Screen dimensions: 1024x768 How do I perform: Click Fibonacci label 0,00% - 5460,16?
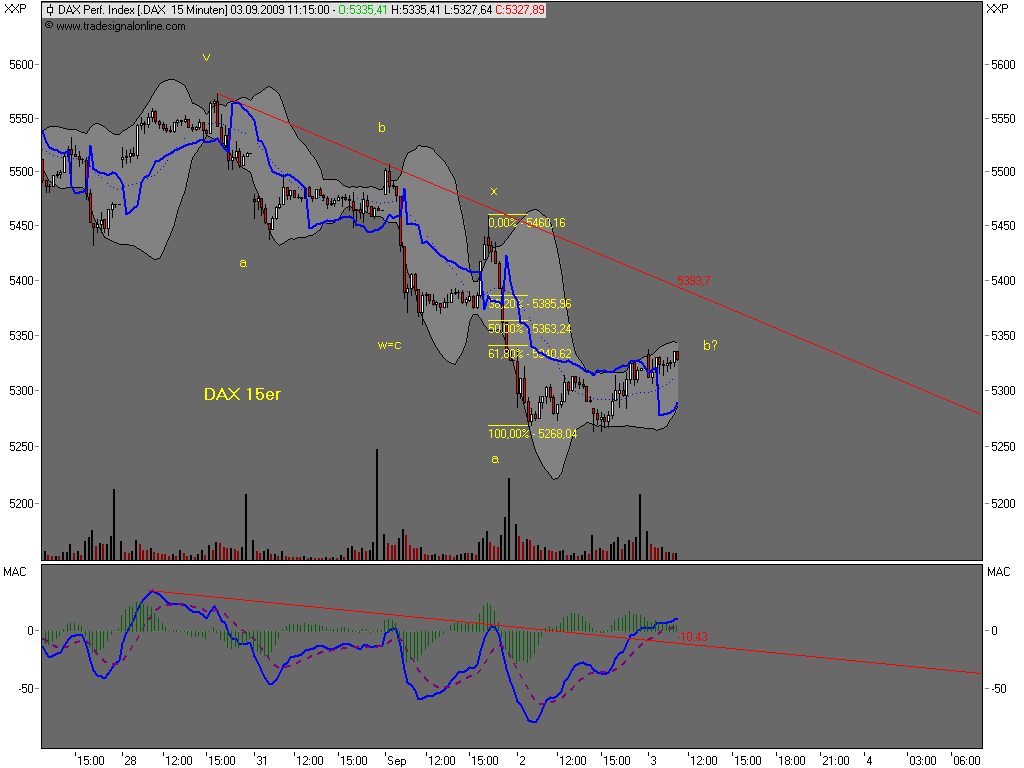pos(527,223)
